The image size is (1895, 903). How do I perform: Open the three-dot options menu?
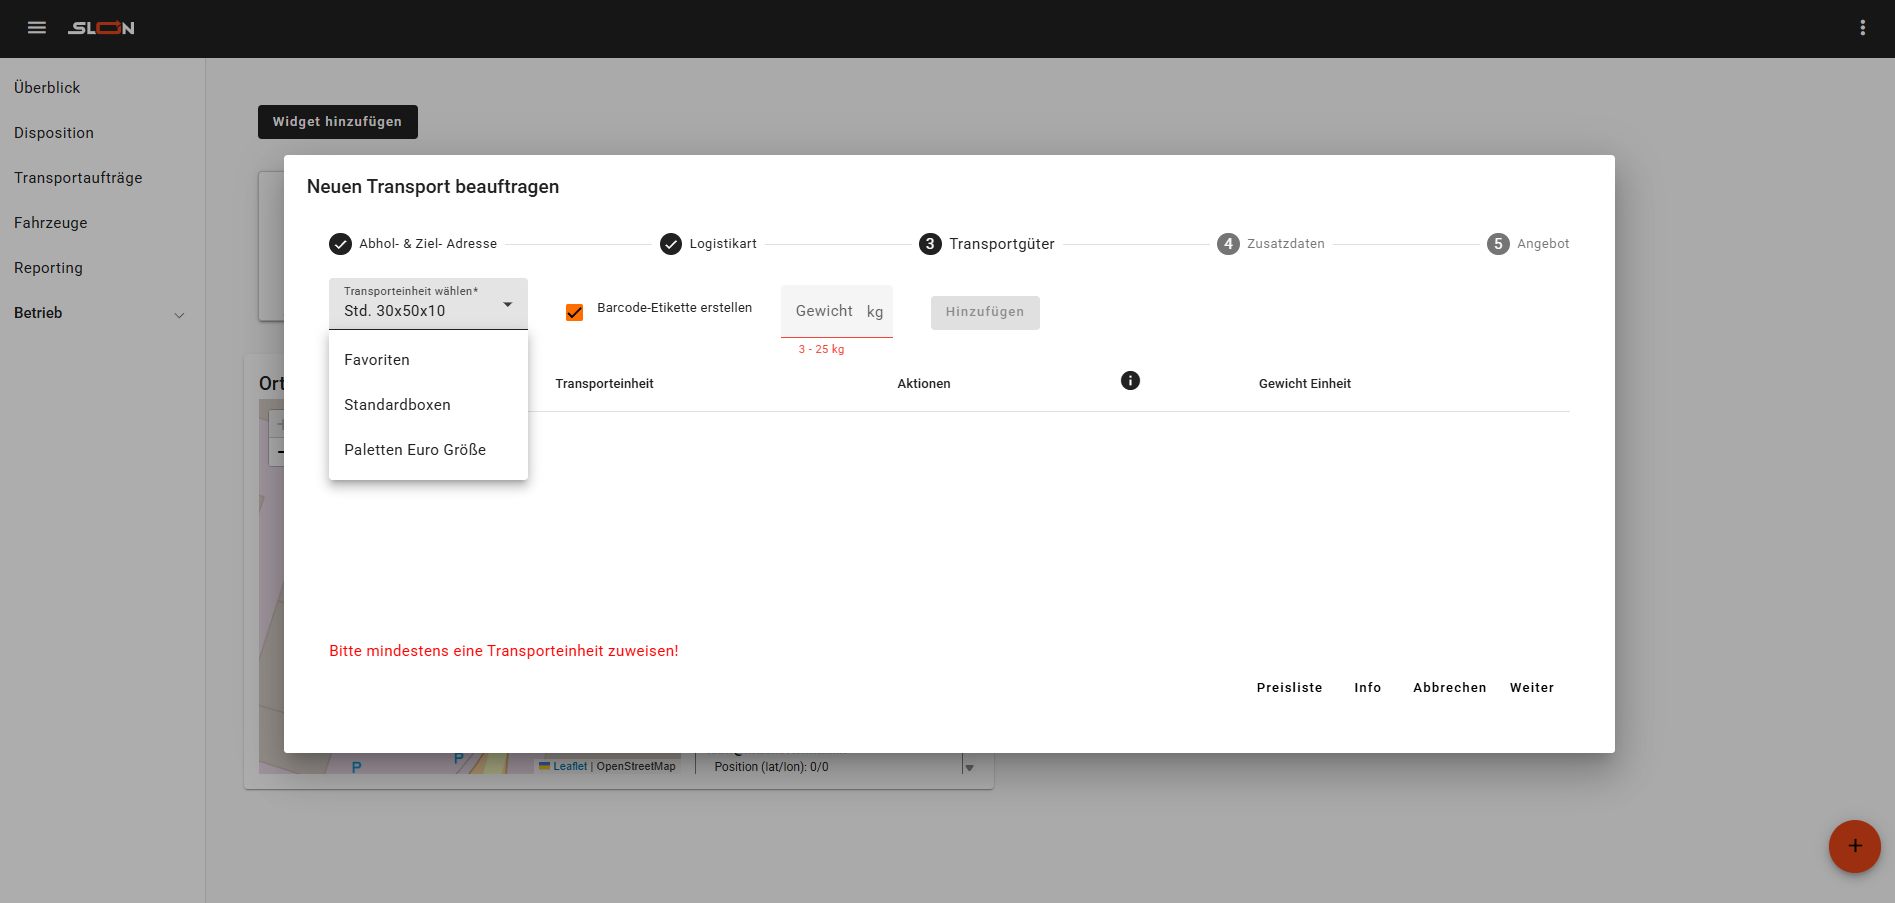click(1862, 28)
